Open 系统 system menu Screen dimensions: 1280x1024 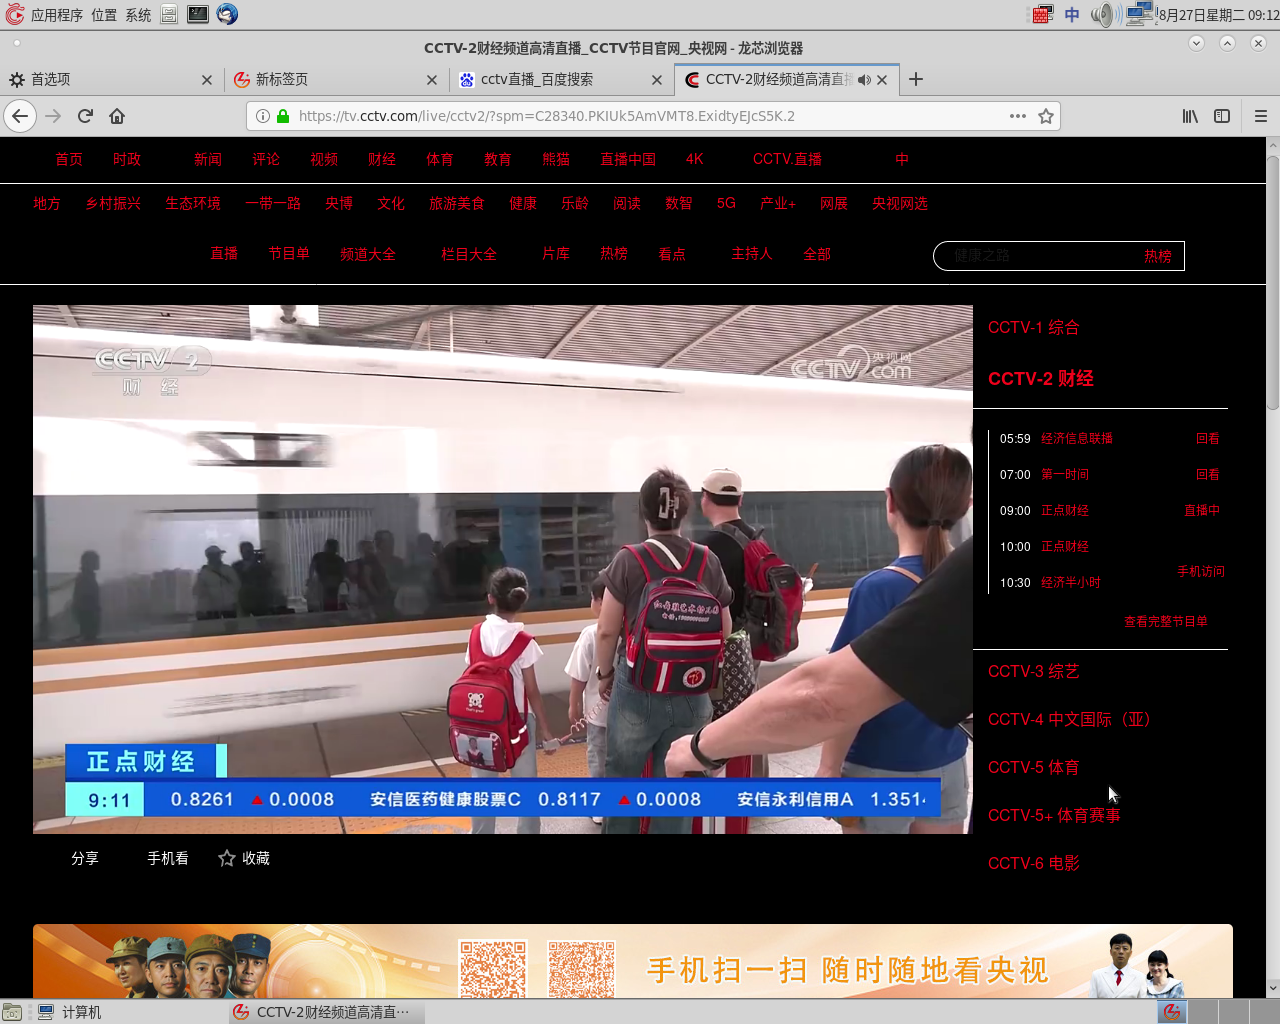click(138, 15)
